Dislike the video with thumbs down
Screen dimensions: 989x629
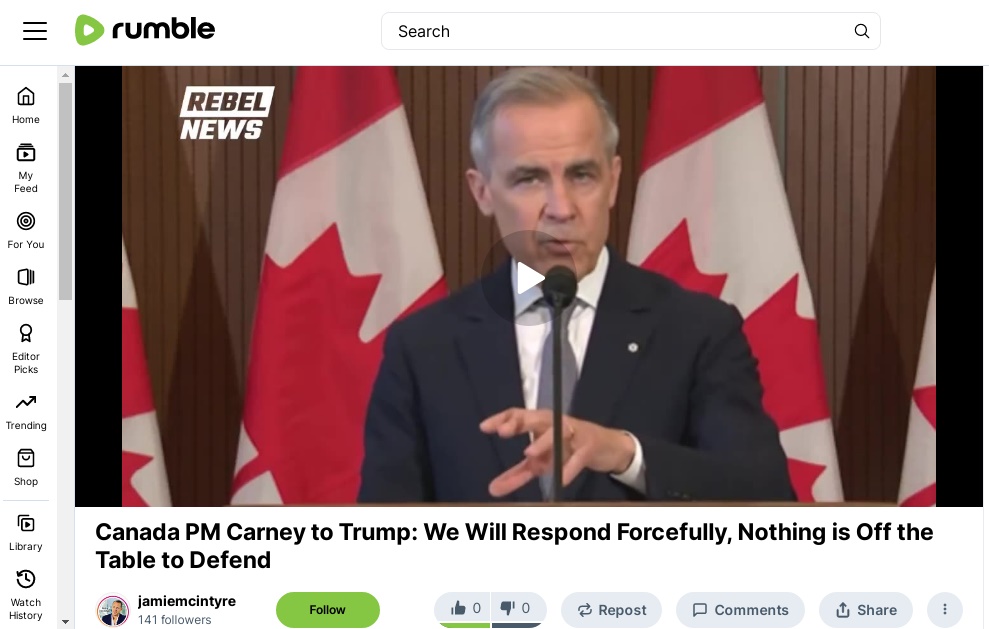(518, 609)
